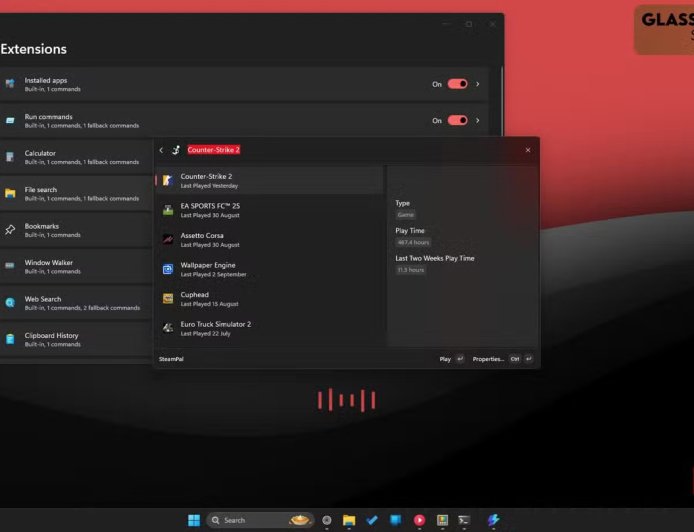694x532 pixels.
Task: Go back using the palette back arrow
Action: pos(161,150)
